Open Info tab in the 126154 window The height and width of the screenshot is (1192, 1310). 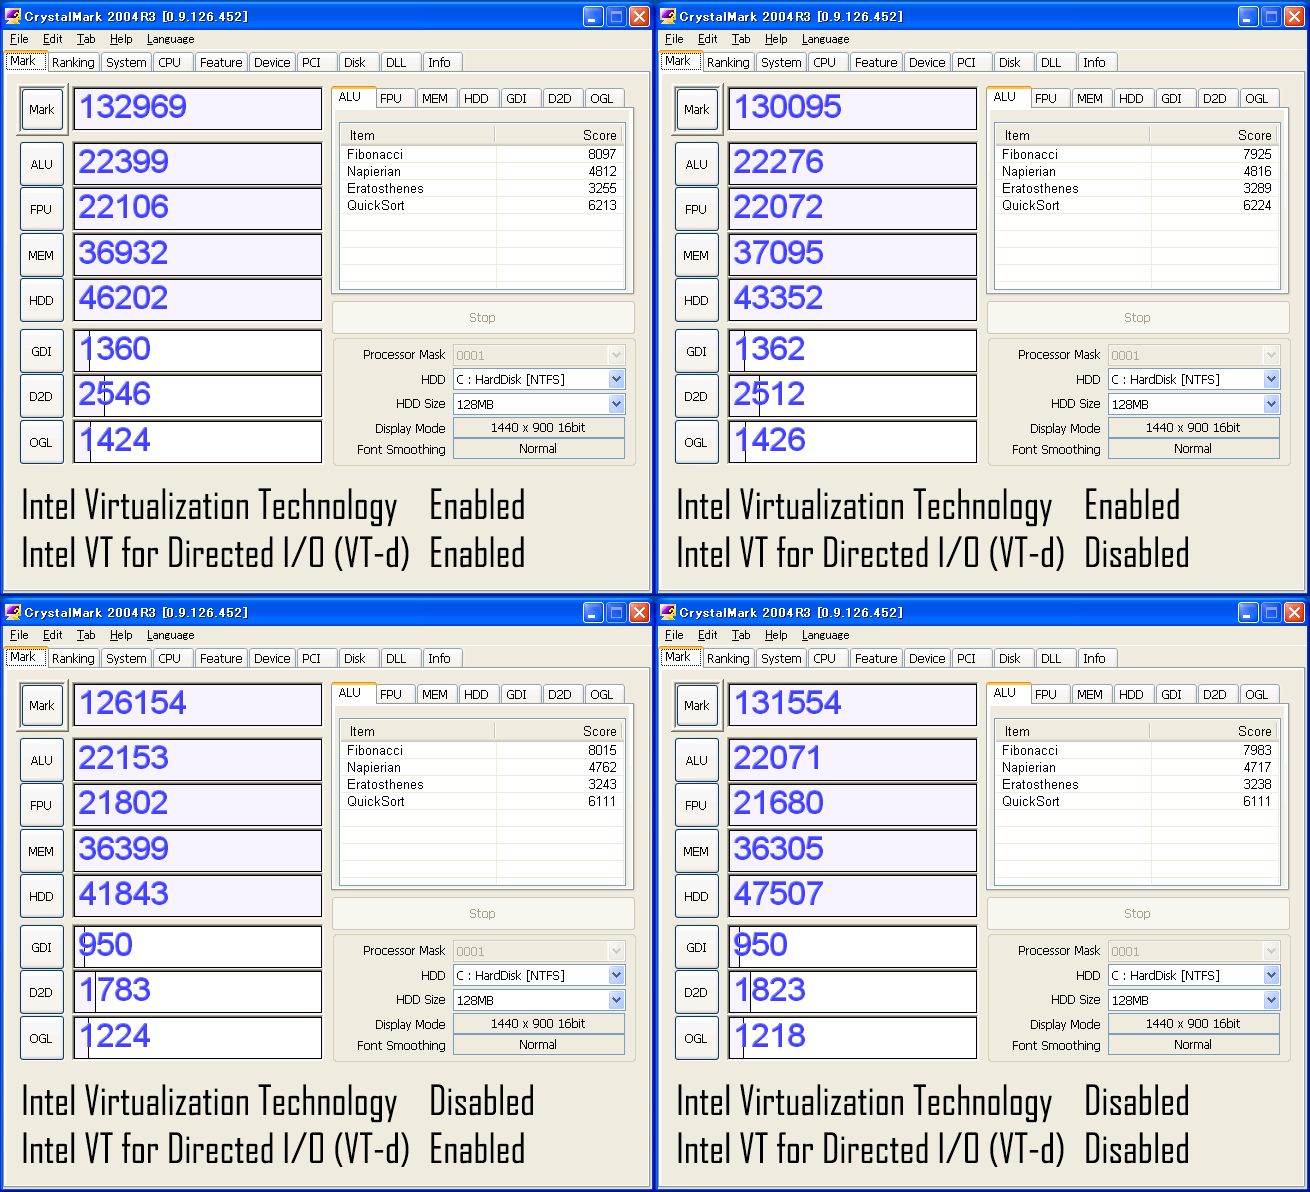tap(439, 658)
